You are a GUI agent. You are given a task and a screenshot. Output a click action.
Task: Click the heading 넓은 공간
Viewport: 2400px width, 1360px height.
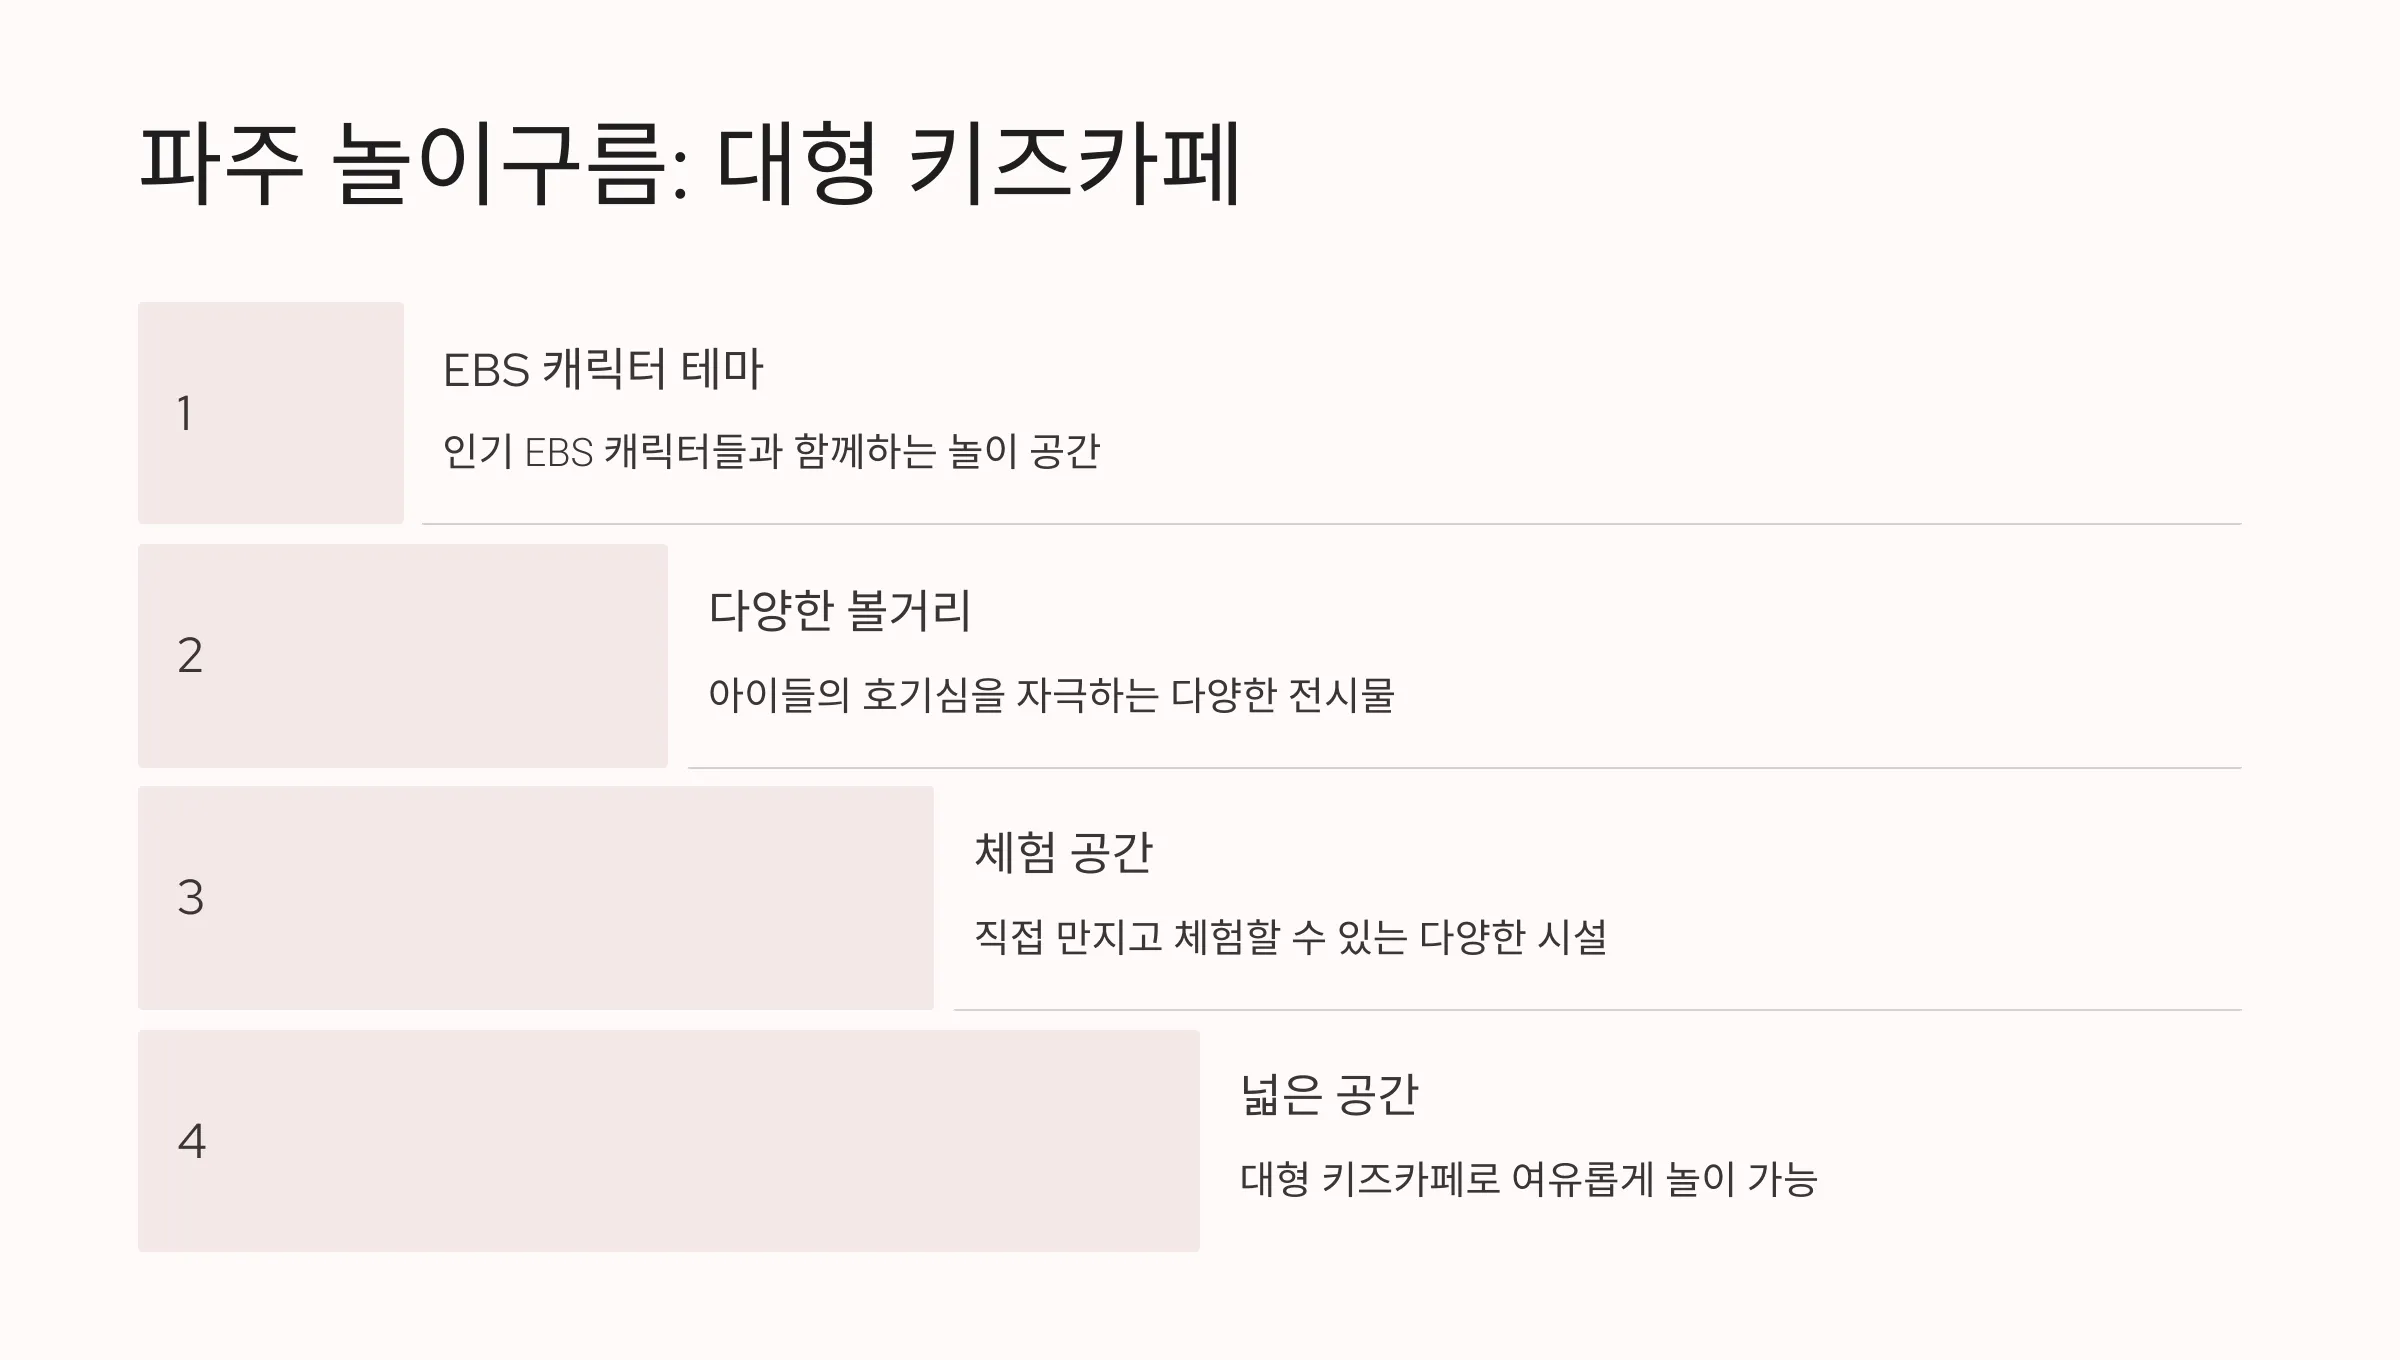click(x=1329, y=1095)
